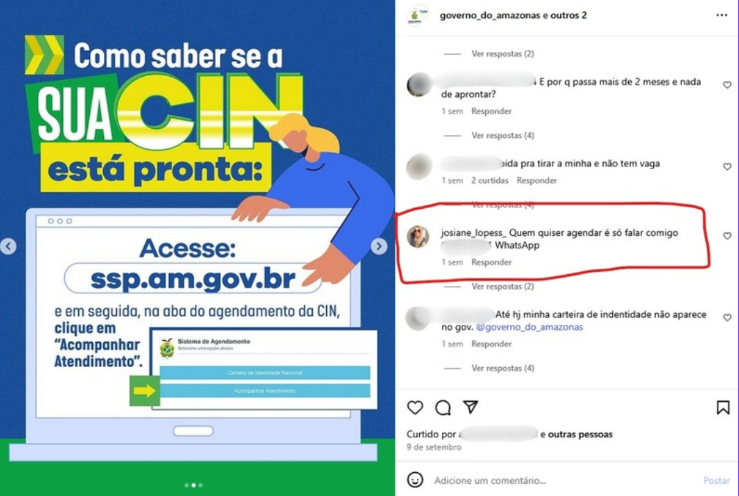Open governo_do_amazonas profile from header
This screenshot has height=496, width=739.
pos(490,15)
